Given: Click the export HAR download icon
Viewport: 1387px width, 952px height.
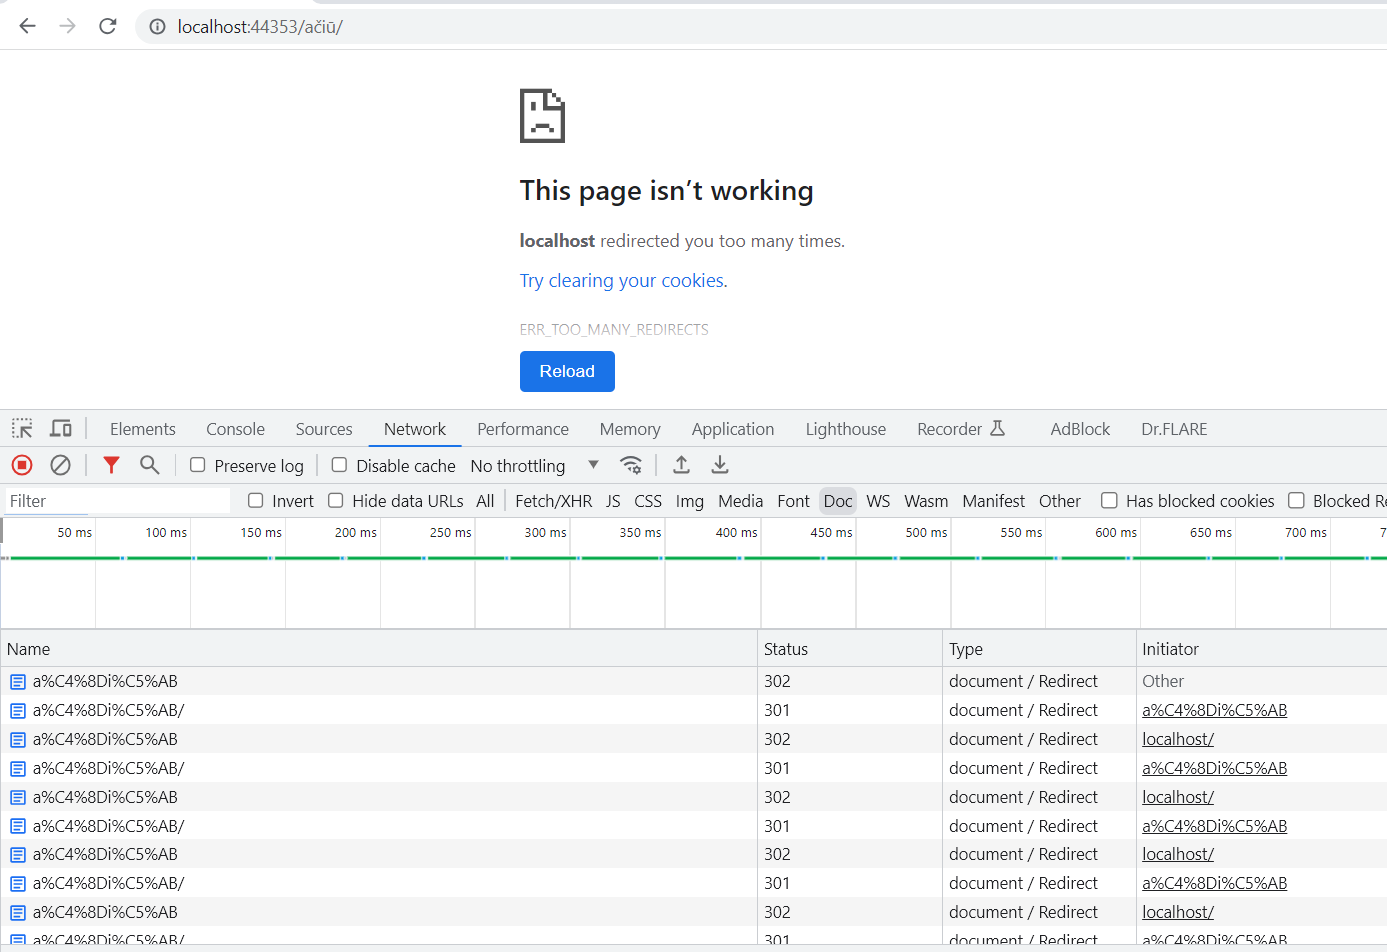Looking at the screenshot, I should pyautogui.click(x=720, y=465).
